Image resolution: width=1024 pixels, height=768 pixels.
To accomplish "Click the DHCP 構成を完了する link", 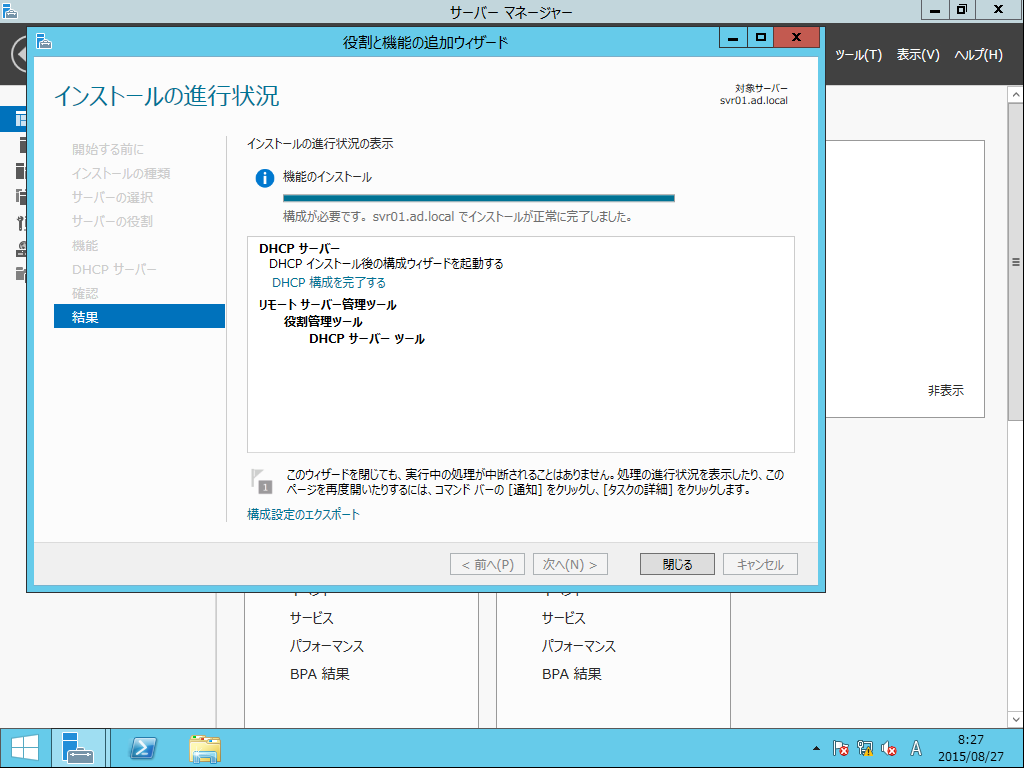I will click(x=328, y=283).
